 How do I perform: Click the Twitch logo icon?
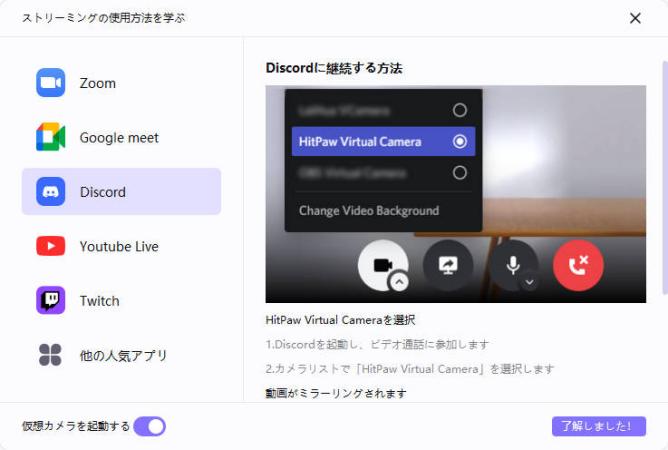51,300
